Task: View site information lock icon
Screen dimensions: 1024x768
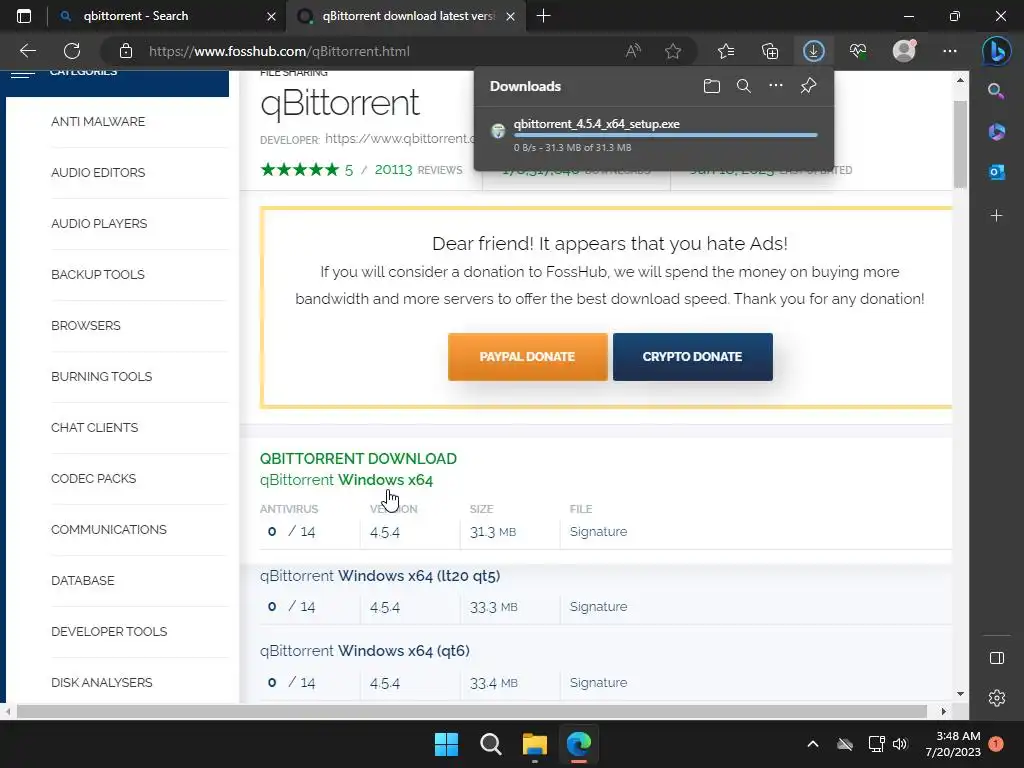Action: (126, 51)
